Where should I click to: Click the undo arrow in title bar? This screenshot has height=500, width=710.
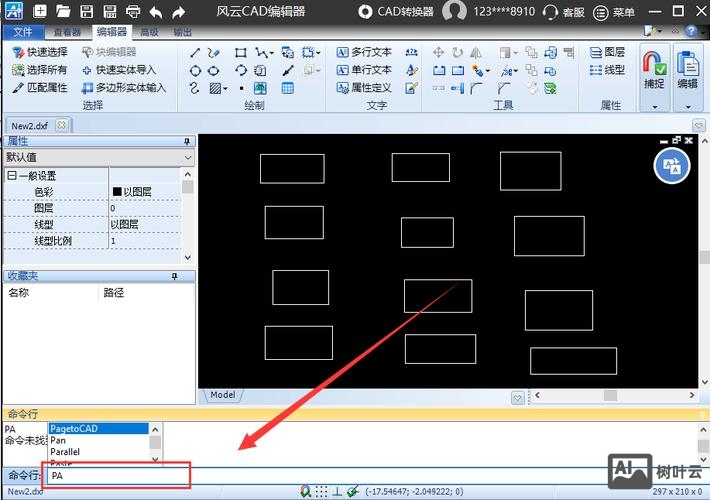tap(156, 12)
